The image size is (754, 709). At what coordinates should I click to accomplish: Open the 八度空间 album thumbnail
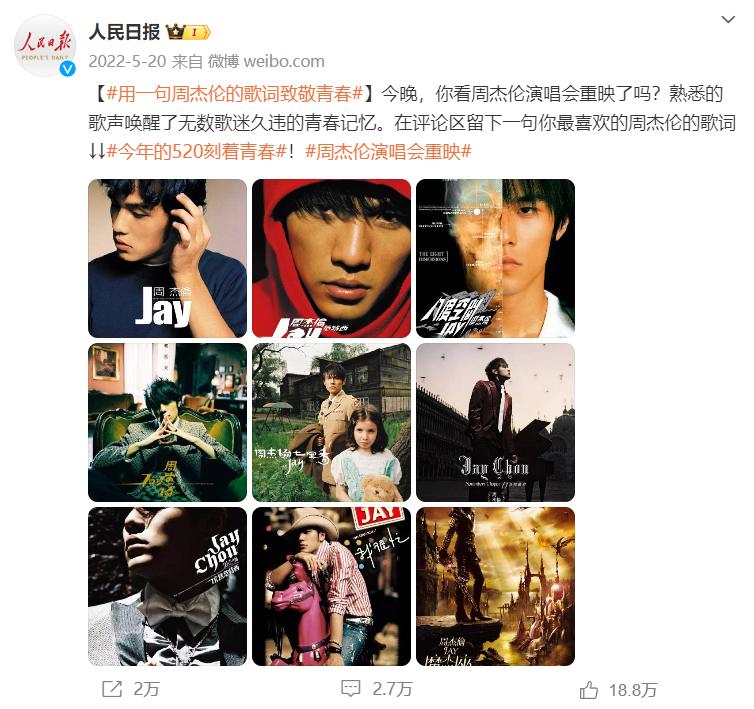click(x=495, y=258)
